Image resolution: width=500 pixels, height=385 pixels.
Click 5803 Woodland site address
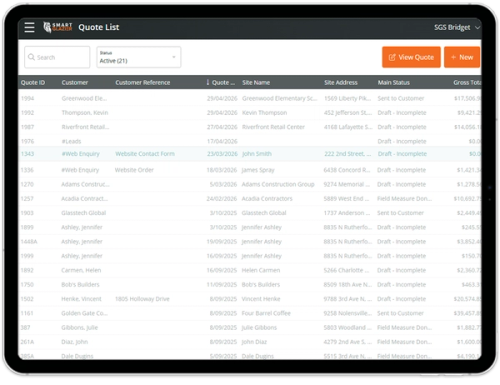(347, 328)
